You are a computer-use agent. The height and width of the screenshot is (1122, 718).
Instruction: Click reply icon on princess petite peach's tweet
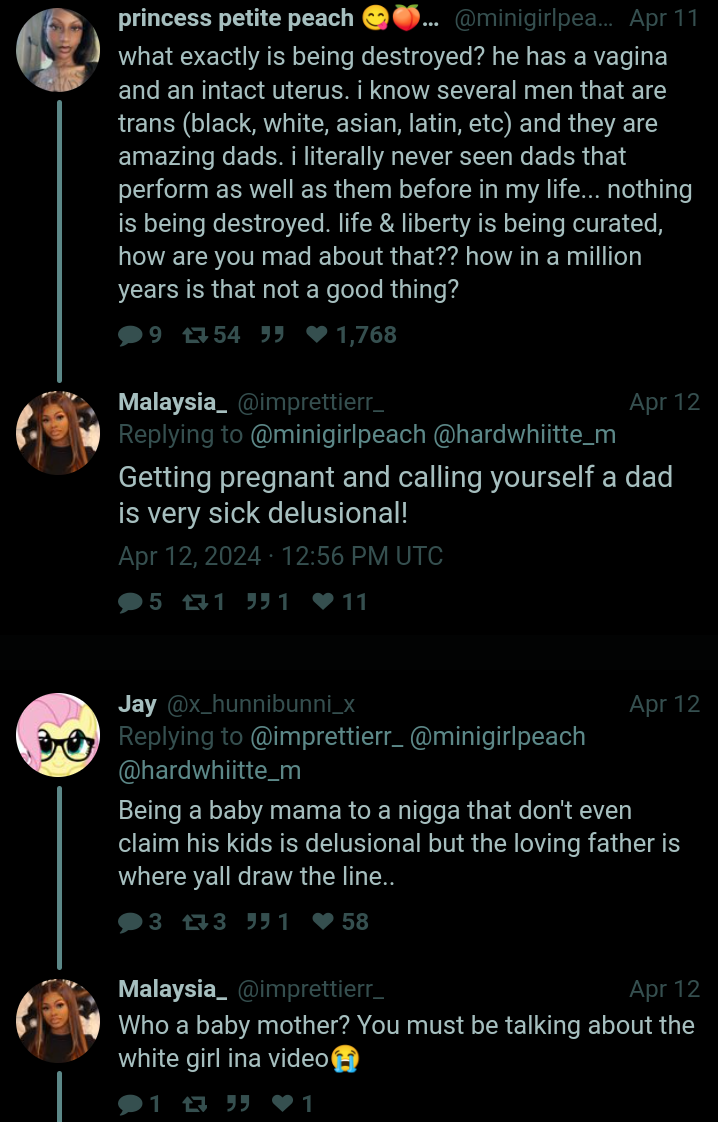131,335
